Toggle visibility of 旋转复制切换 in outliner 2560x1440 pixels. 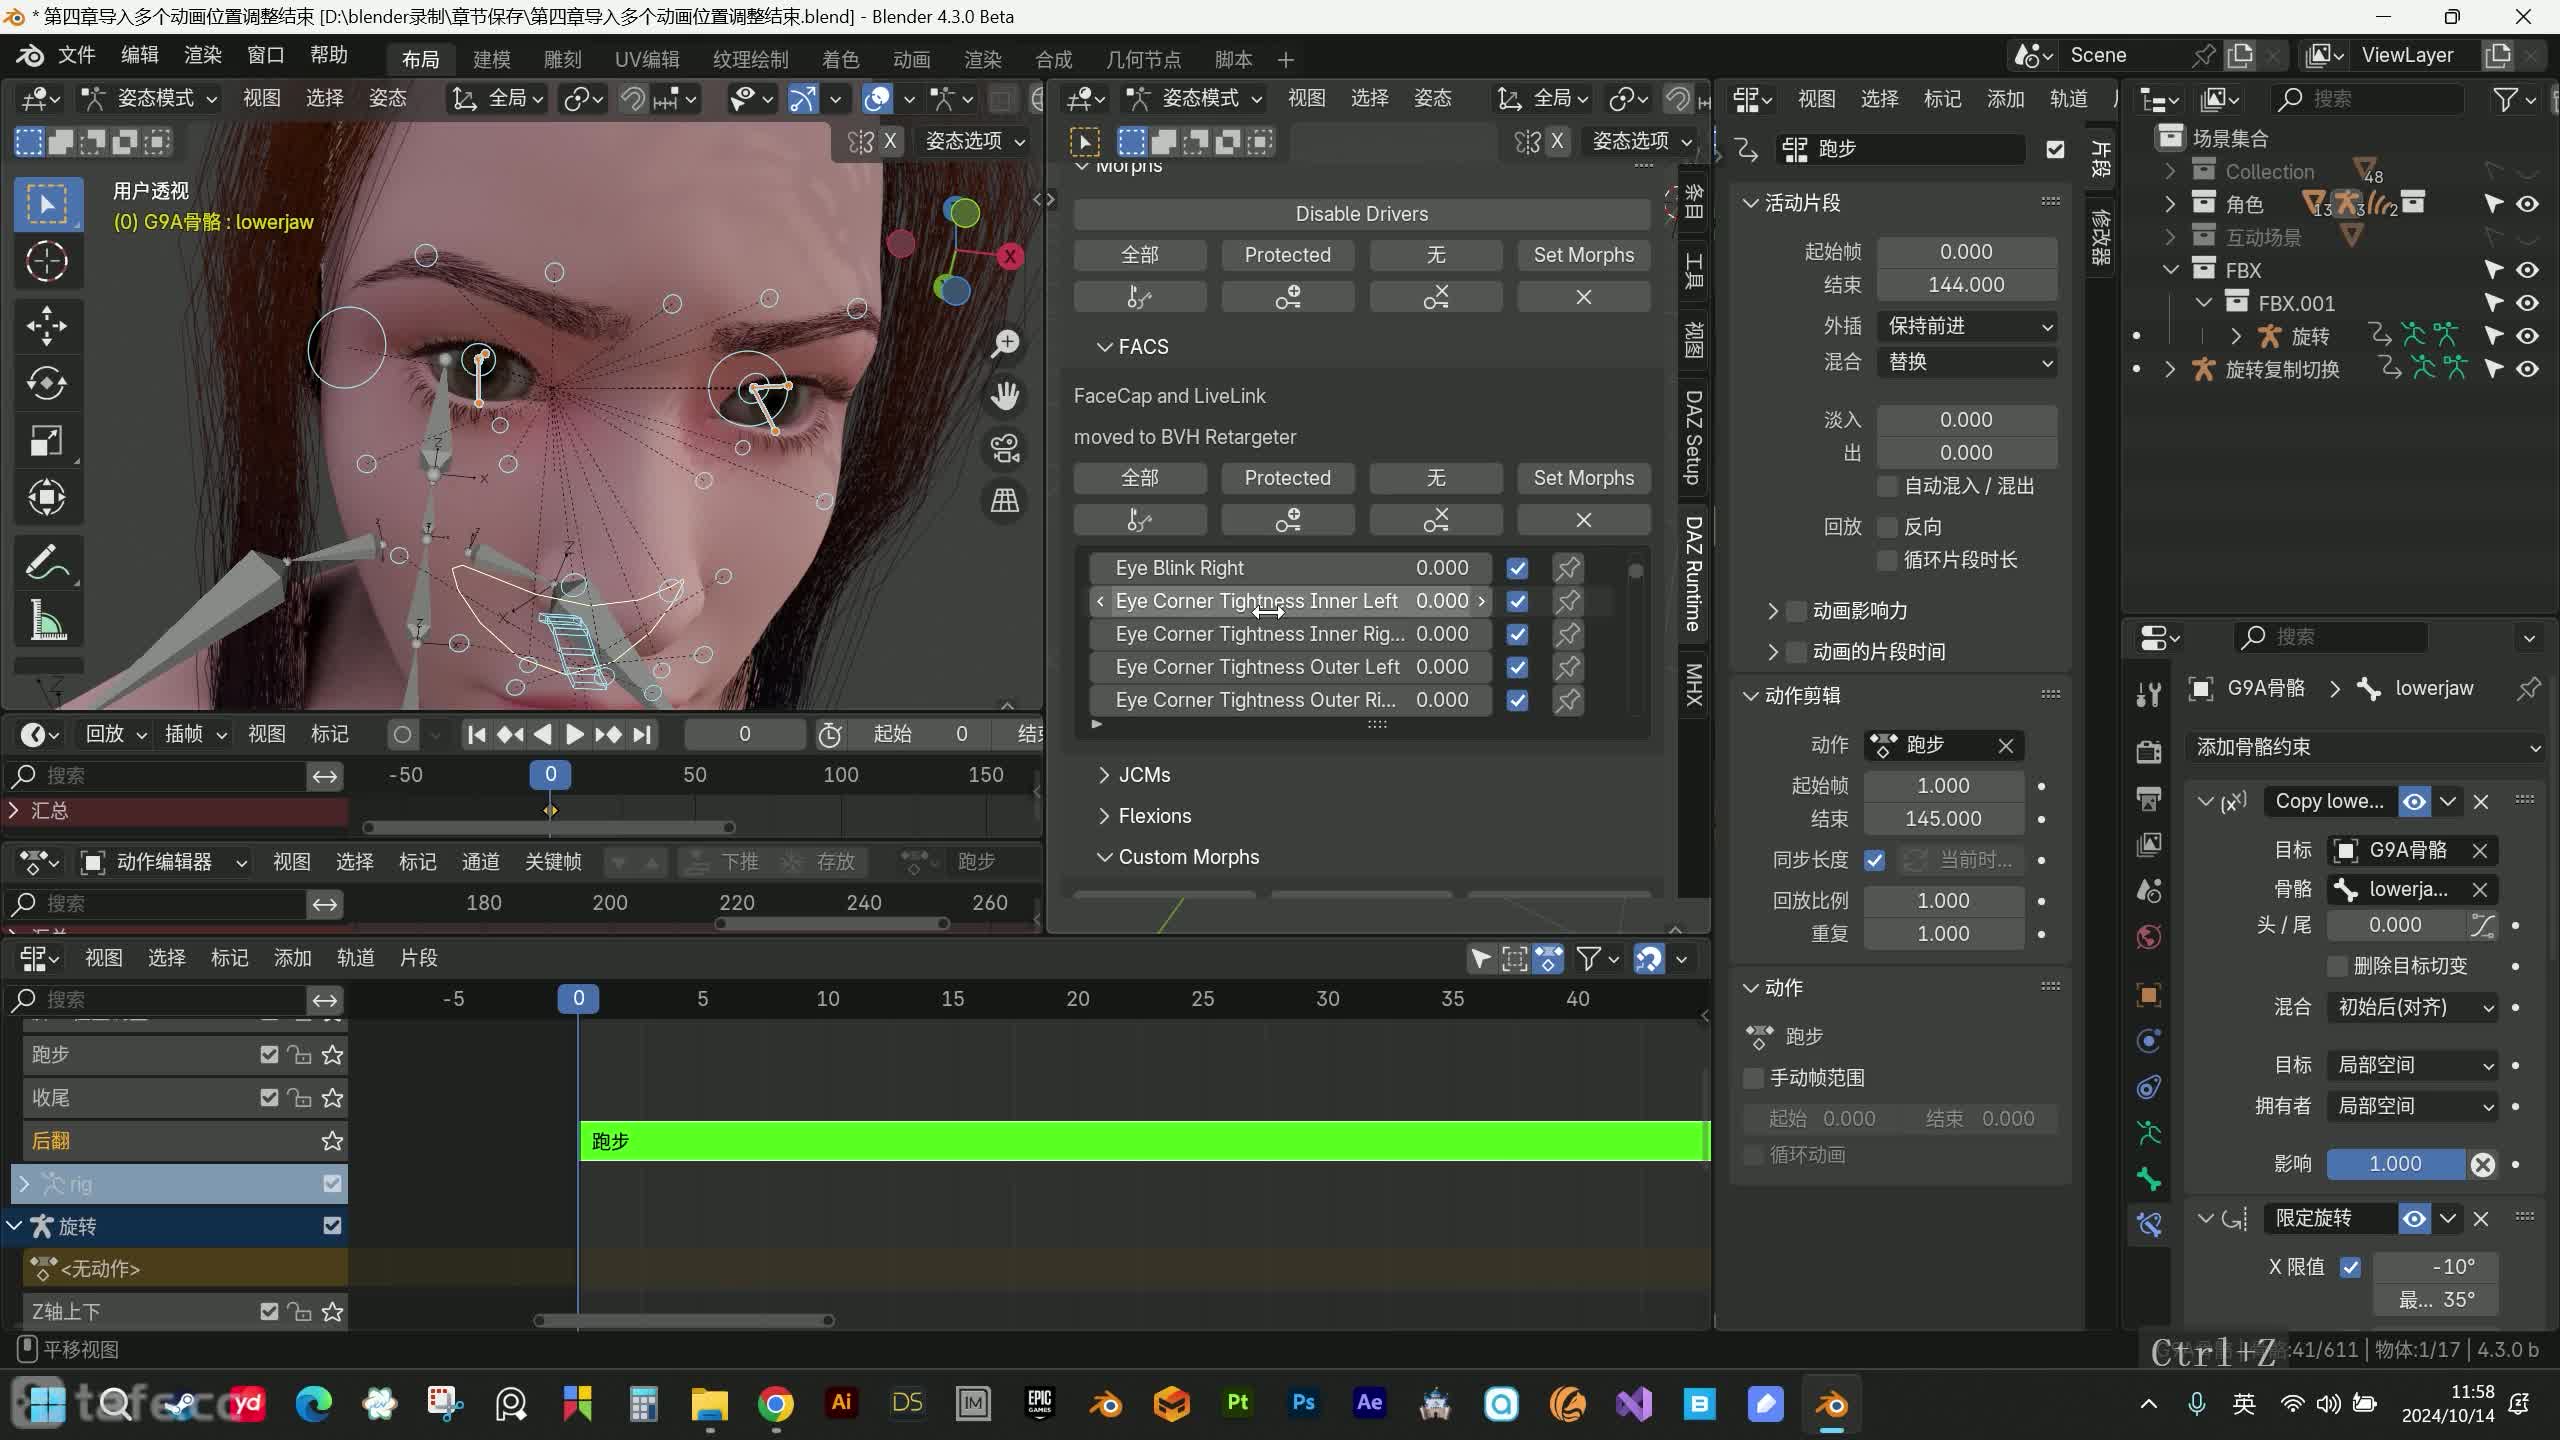(2528, 369)
